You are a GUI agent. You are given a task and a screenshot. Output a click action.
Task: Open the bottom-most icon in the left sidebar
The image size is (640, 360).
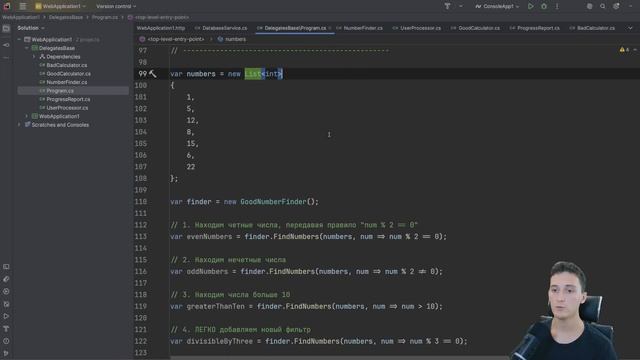click(x=6, y=353)
